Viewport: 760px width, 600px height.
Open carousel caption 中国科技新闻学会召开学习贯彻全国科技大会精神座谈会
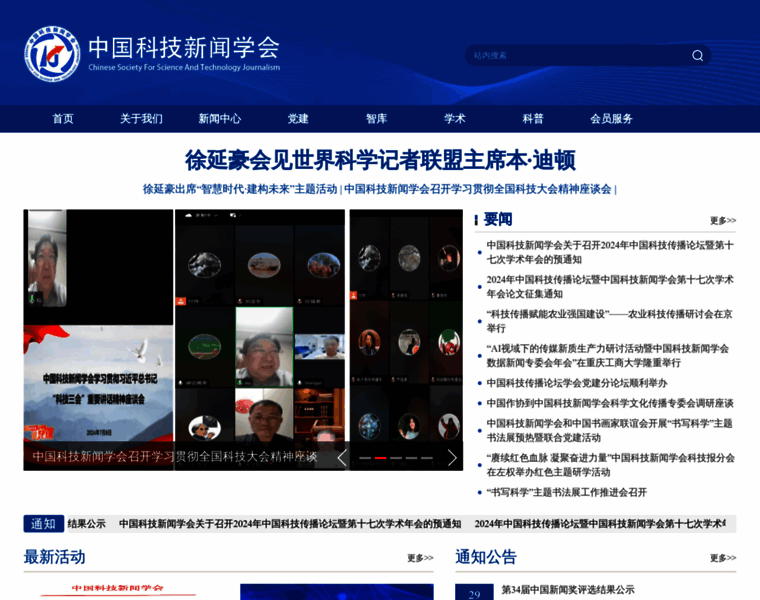(x=174, y=457)
